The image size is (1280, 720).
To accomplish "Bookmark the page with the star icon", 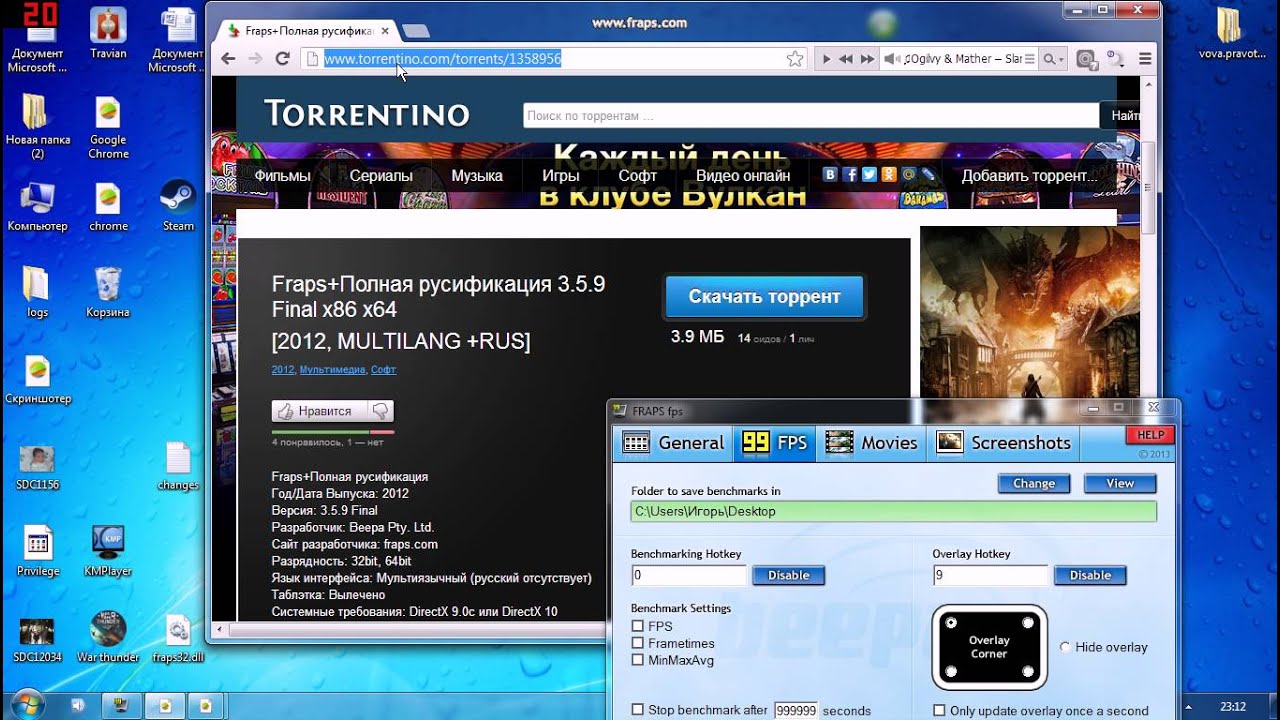I will (795, 59).
